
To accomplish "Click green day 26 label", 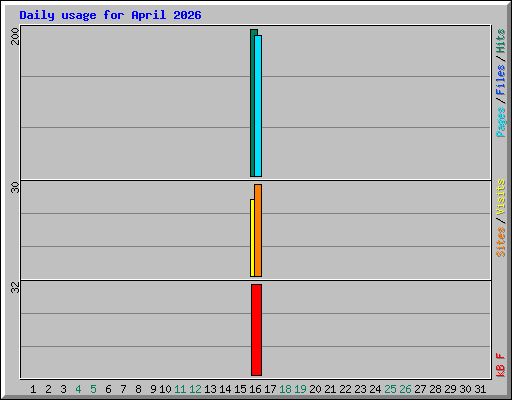I will [x=405, y=389].
